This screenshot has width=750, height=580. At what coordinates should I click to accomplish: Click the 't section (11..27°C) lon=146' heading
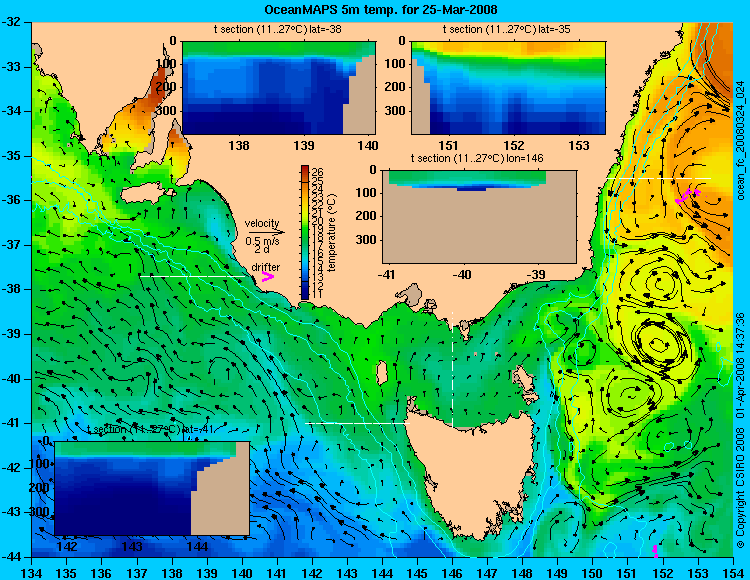click(477, 158)
